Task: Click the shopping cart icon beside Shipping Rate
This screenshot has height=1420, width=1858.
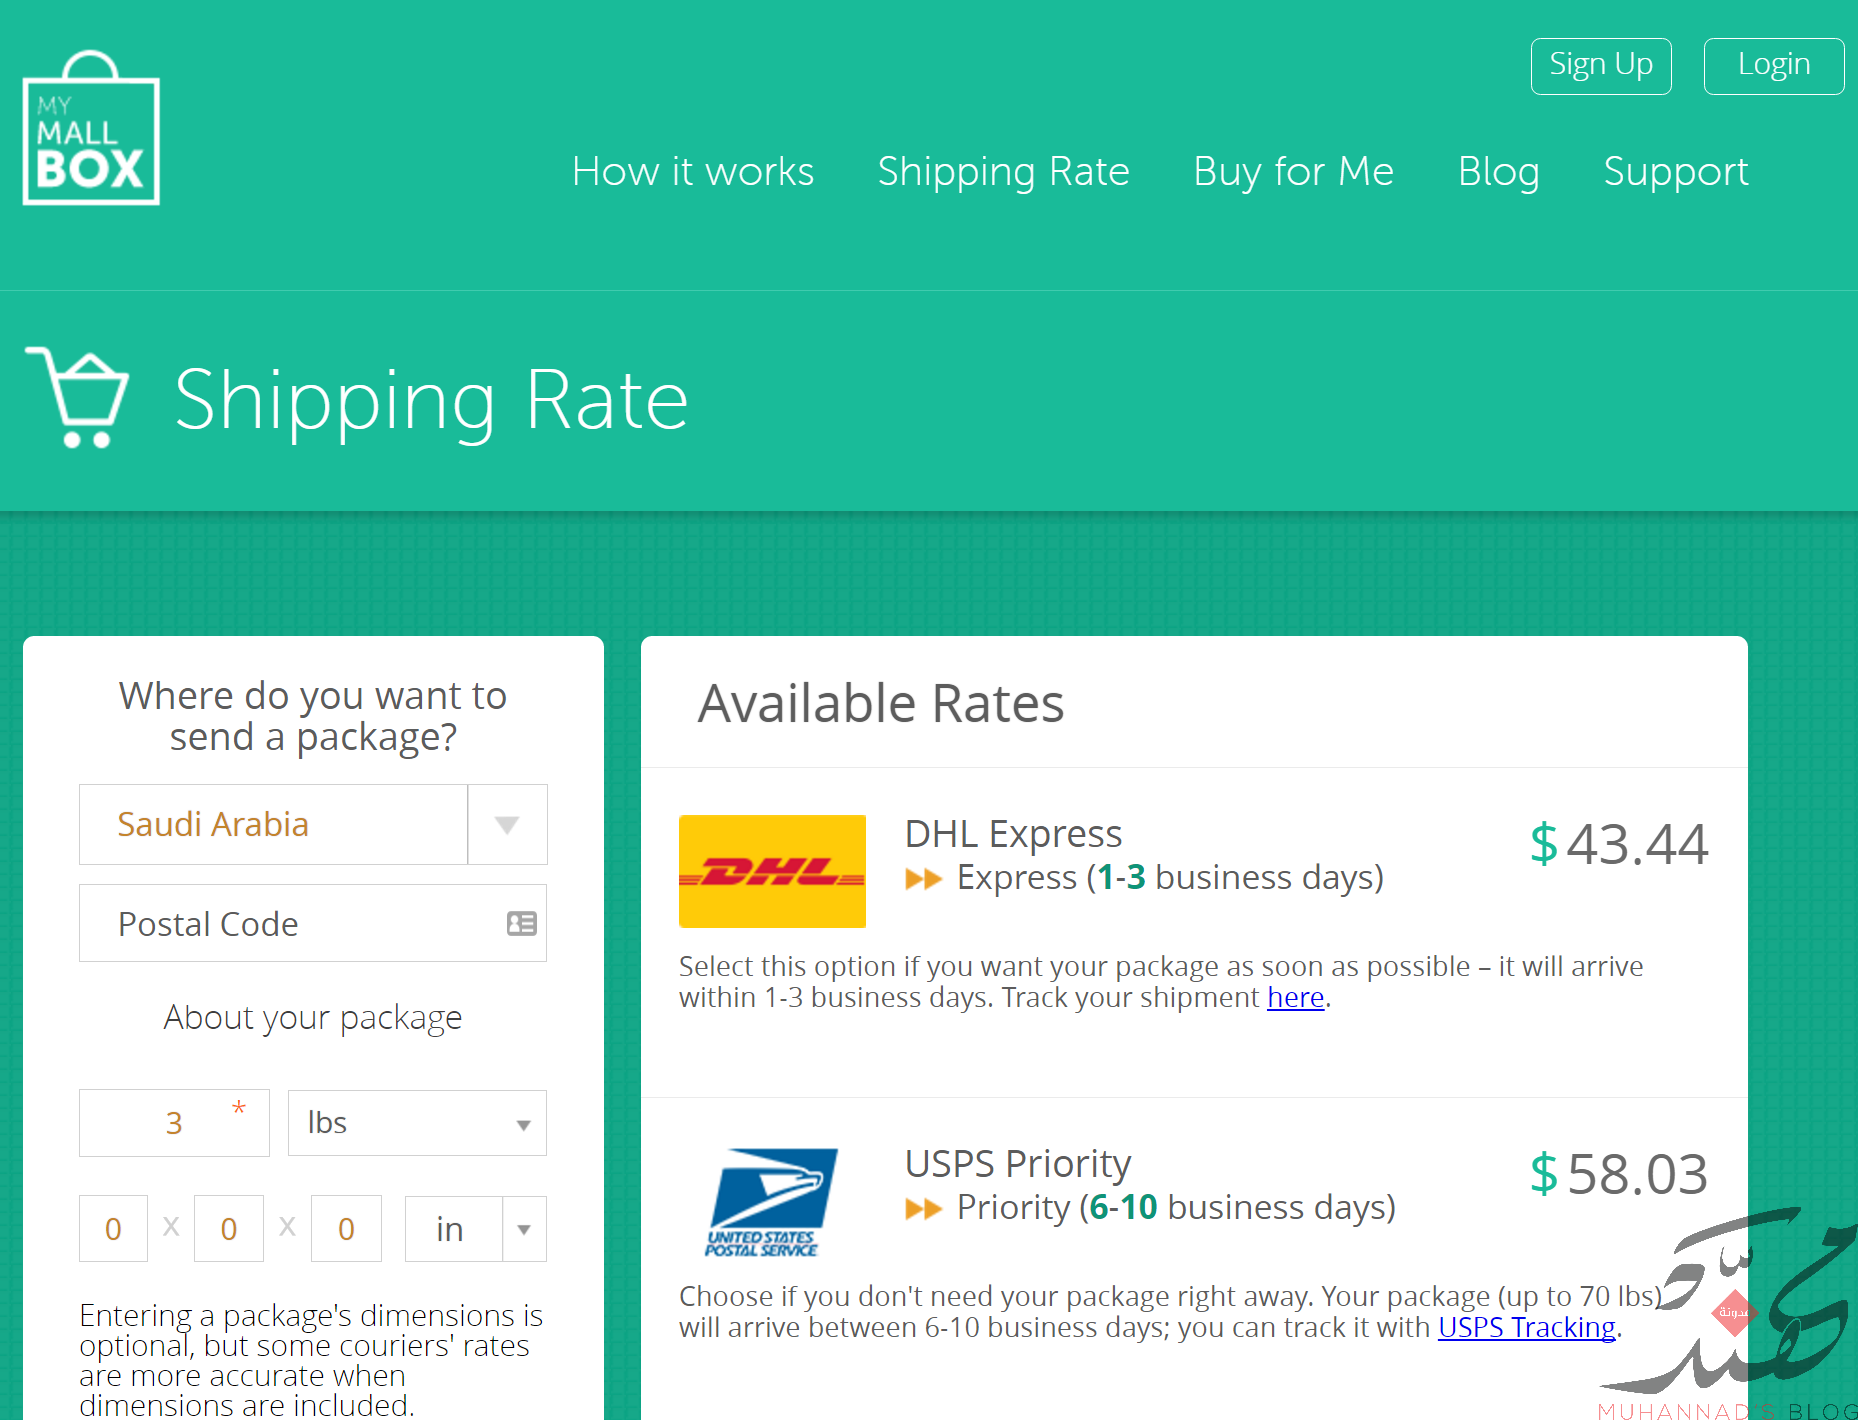Action: [x=78, y=398]
